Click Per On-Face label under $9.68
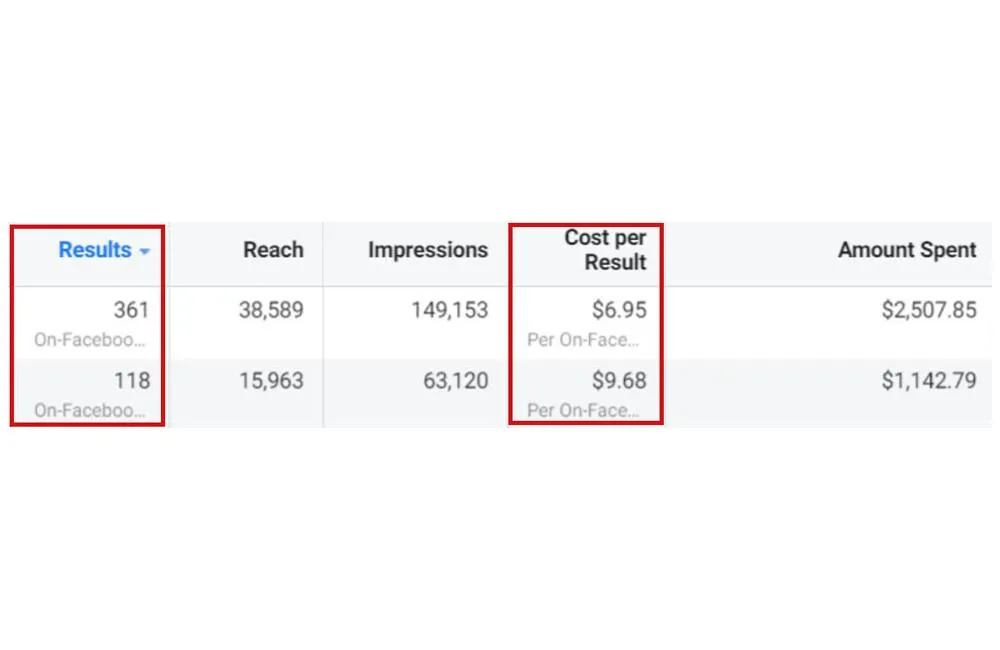 583,410
